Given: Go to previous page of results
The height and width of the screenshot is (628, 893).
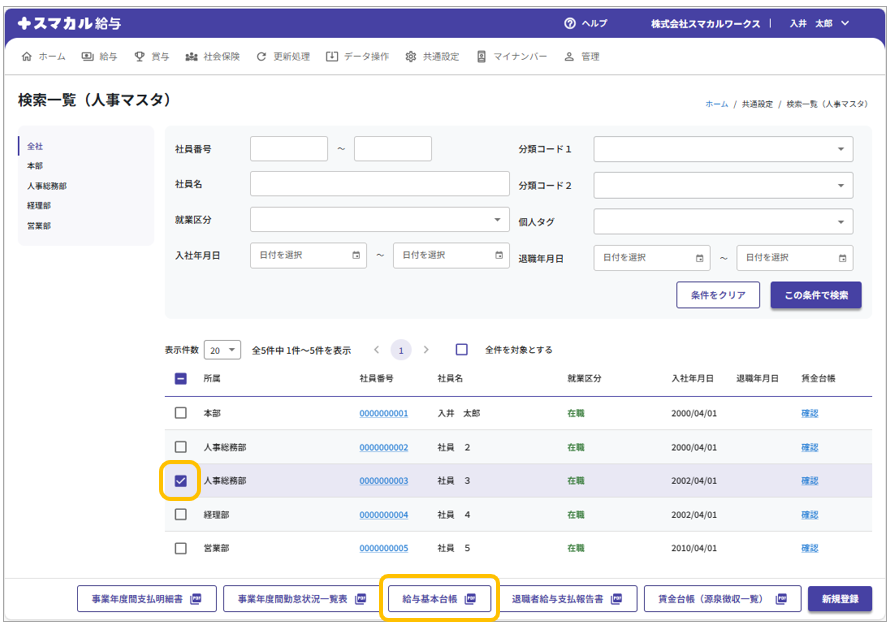Looking at the screenshot, I should 376,350.
